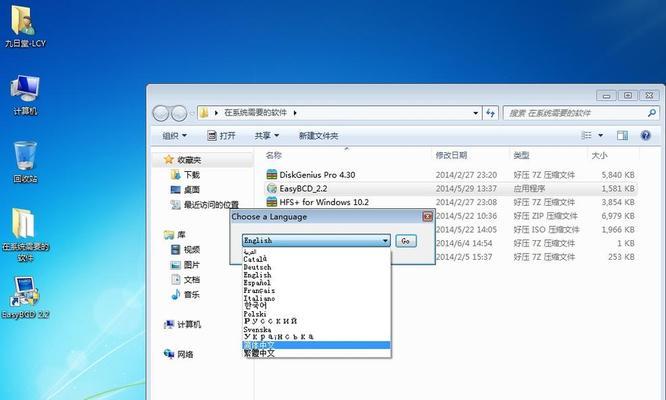Click date cell 2014/5/29 13:37
Screen dimensions: 666x400
pos(466,189)
